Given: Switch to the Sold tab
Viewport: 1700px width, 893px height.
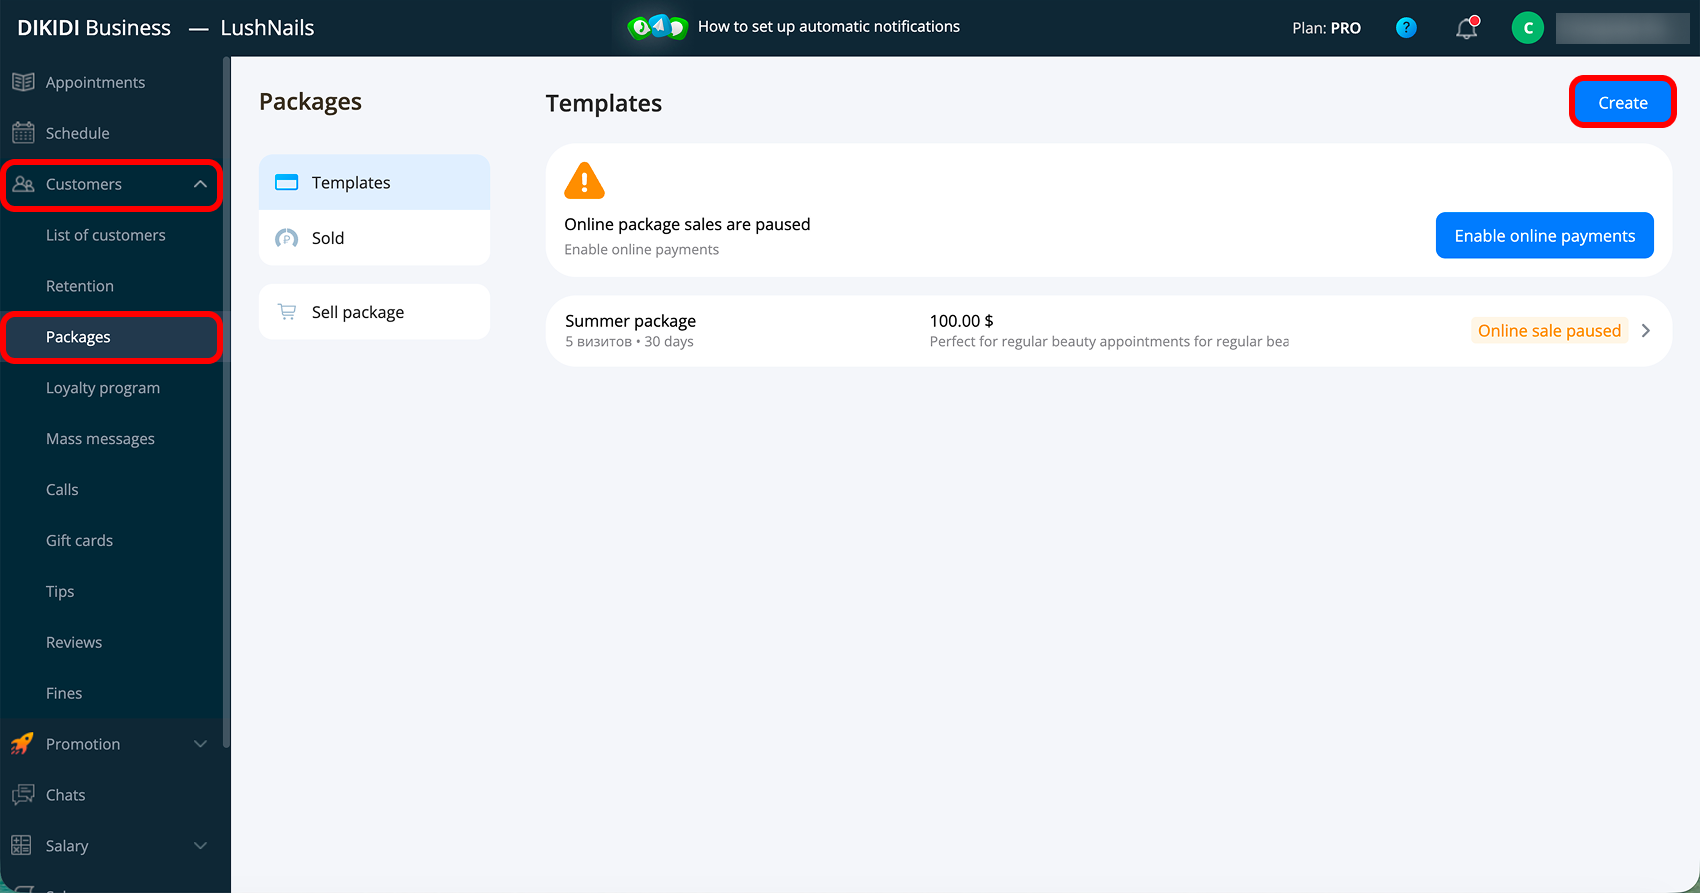Looking at the screenshot, I should click(x=374, y=238).
